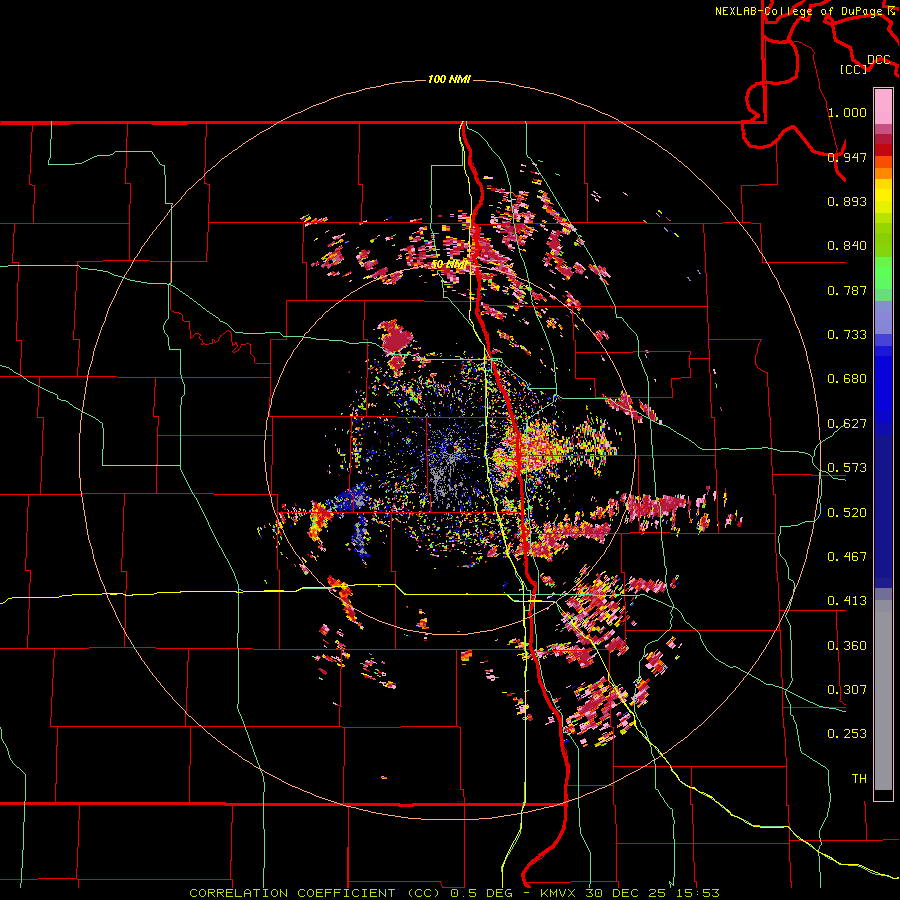Select the 0.893 scale value
Viewport: 900px width, 900px height.
[x=847, y=201]
